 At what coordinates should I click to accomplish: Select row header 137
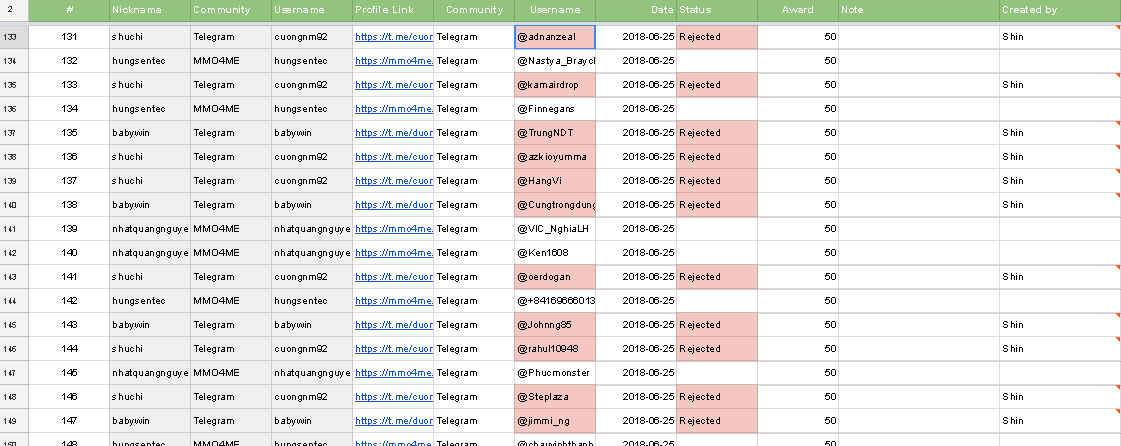11,133
